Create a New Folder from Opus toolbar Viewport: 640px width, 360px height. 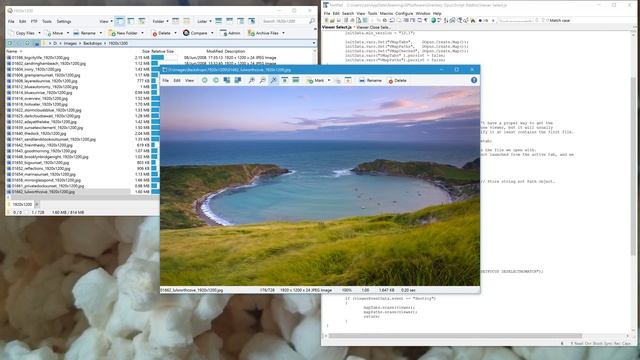123,33
